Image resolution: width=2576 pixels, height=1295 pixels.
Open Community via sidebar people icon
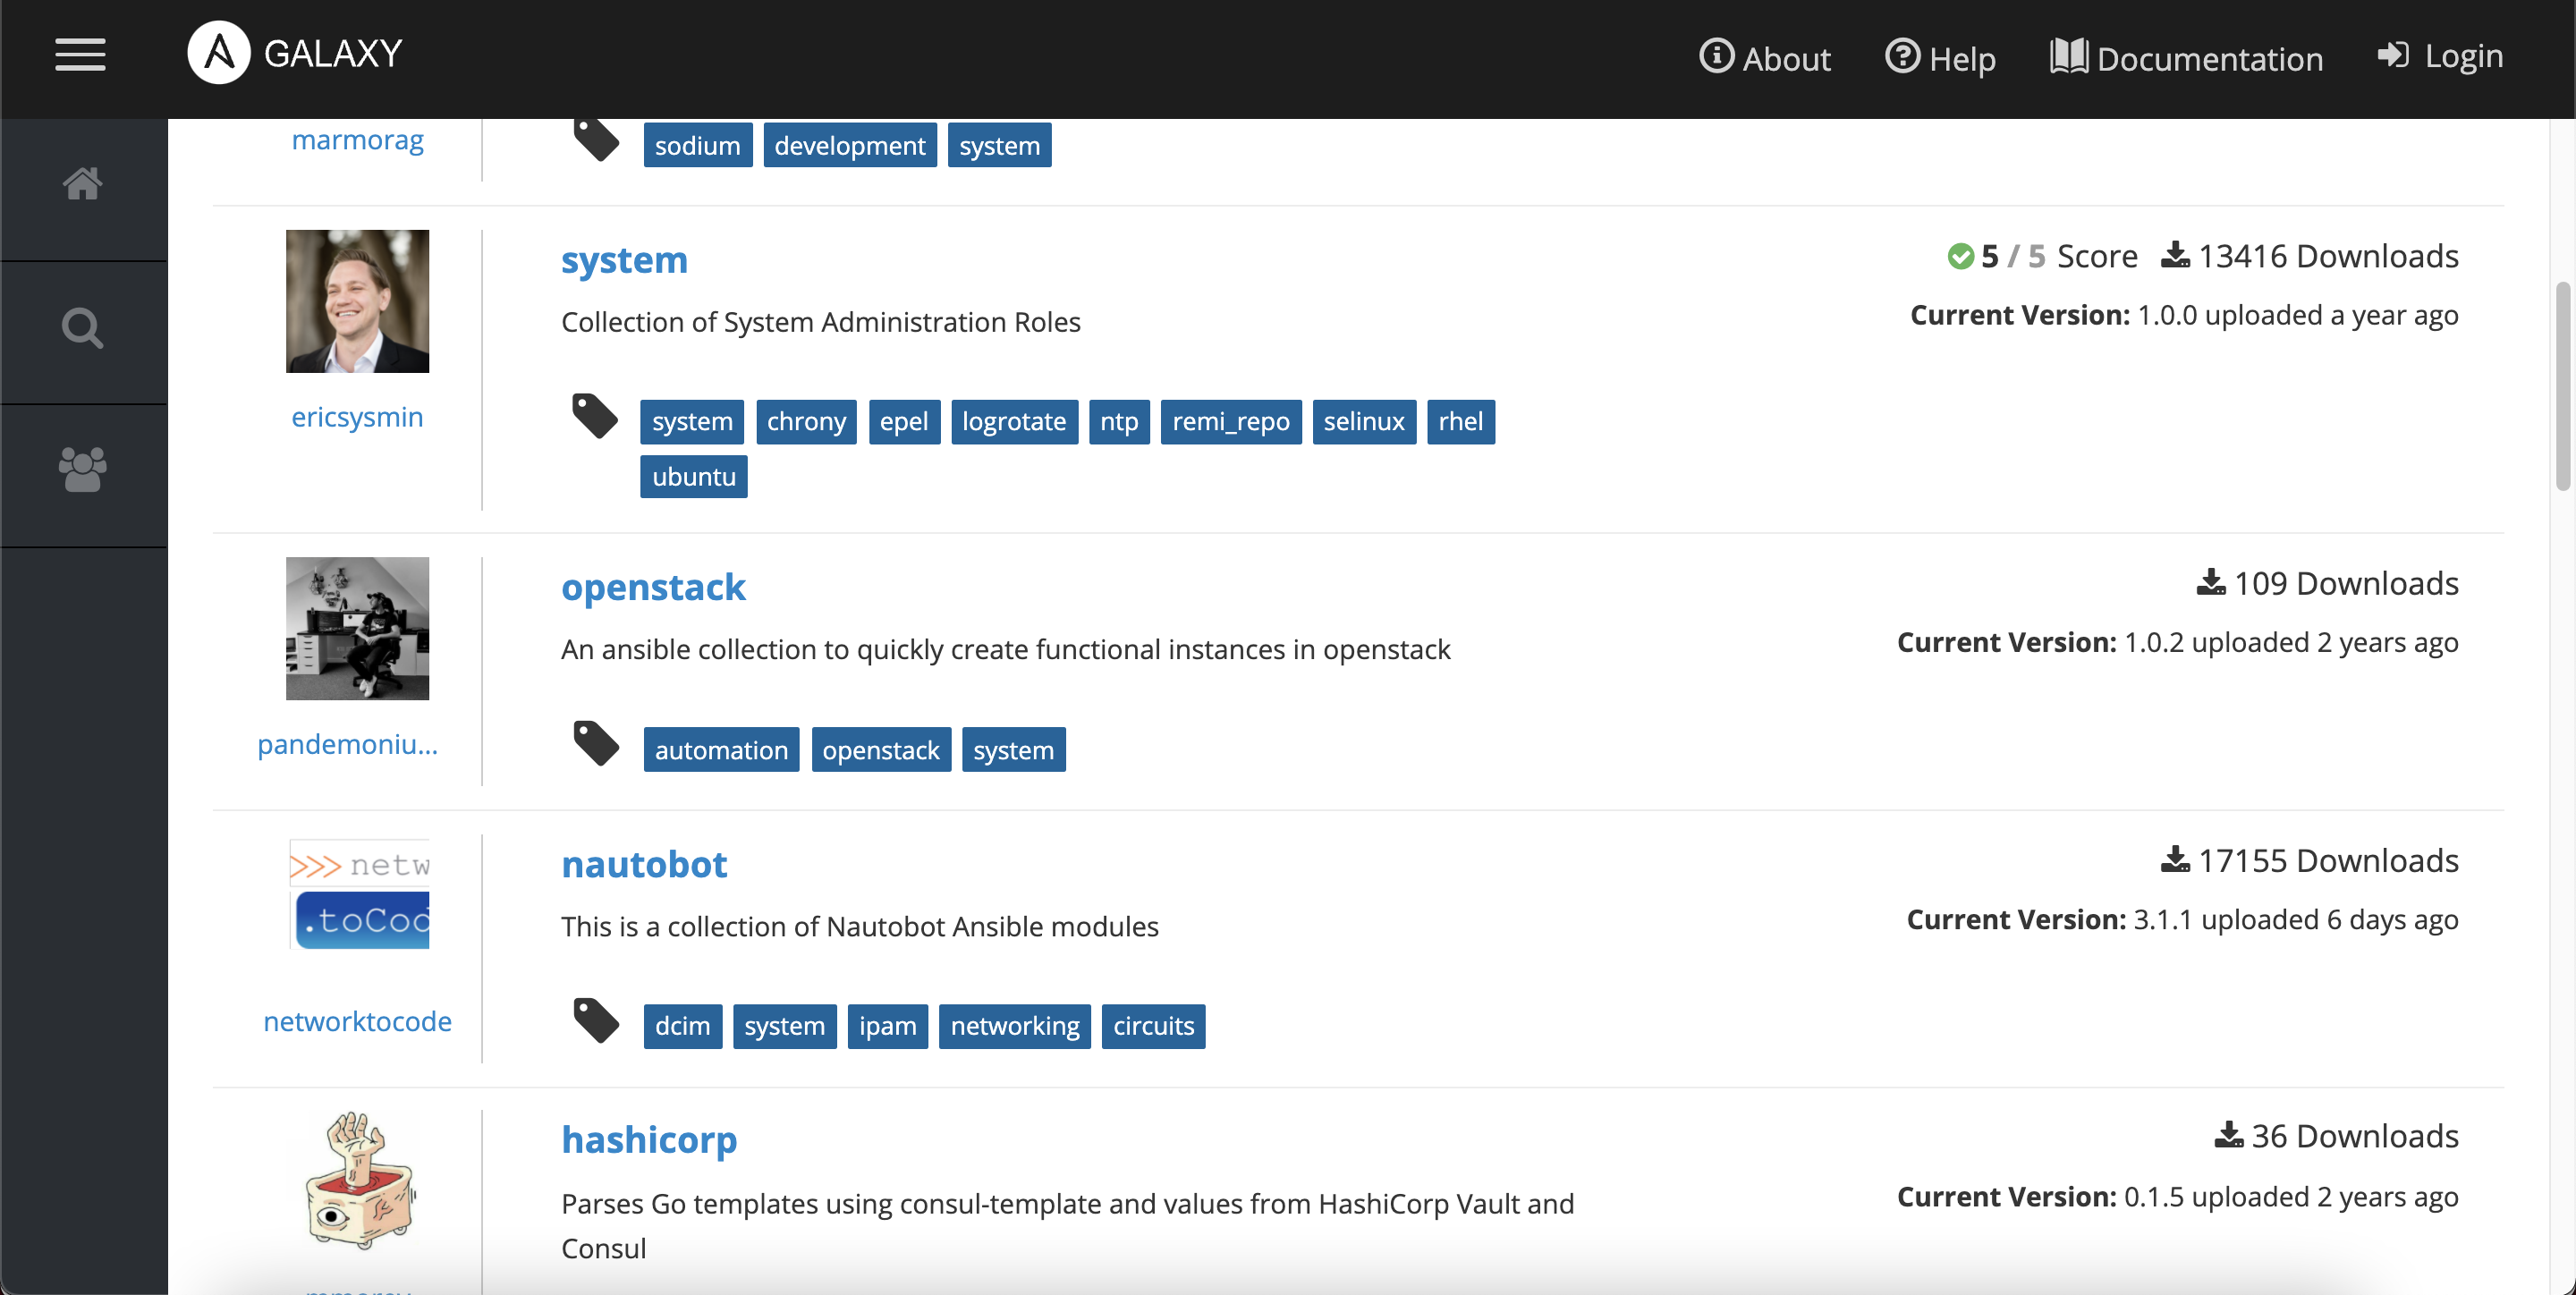[x=83, y=470]
